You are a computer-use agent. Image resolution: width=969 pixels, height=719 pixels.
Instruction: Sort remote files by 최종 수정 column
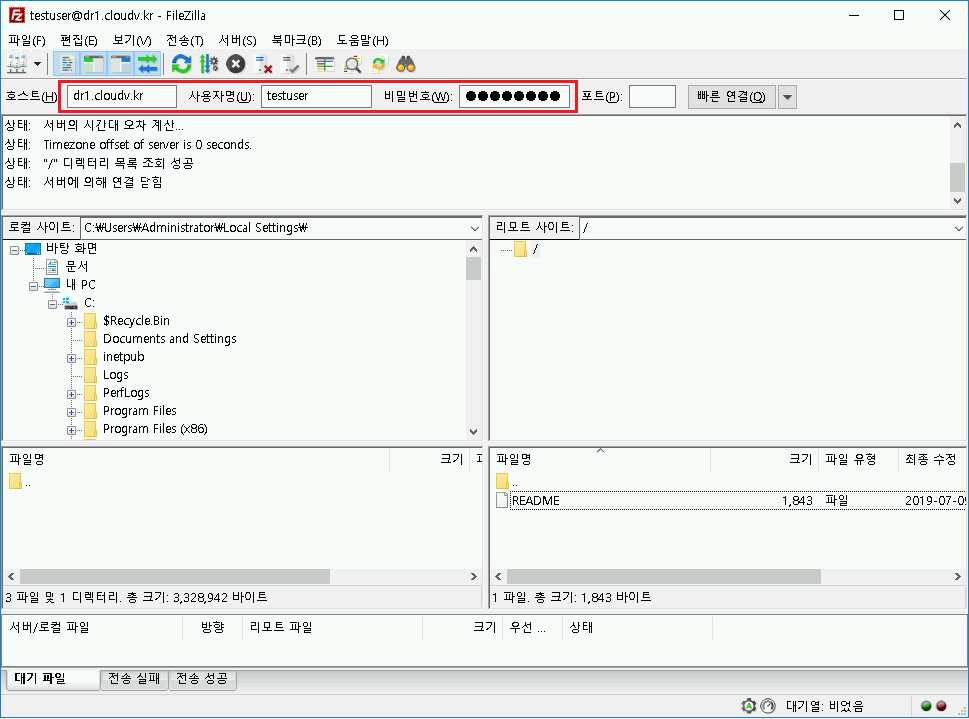point(931,459)
